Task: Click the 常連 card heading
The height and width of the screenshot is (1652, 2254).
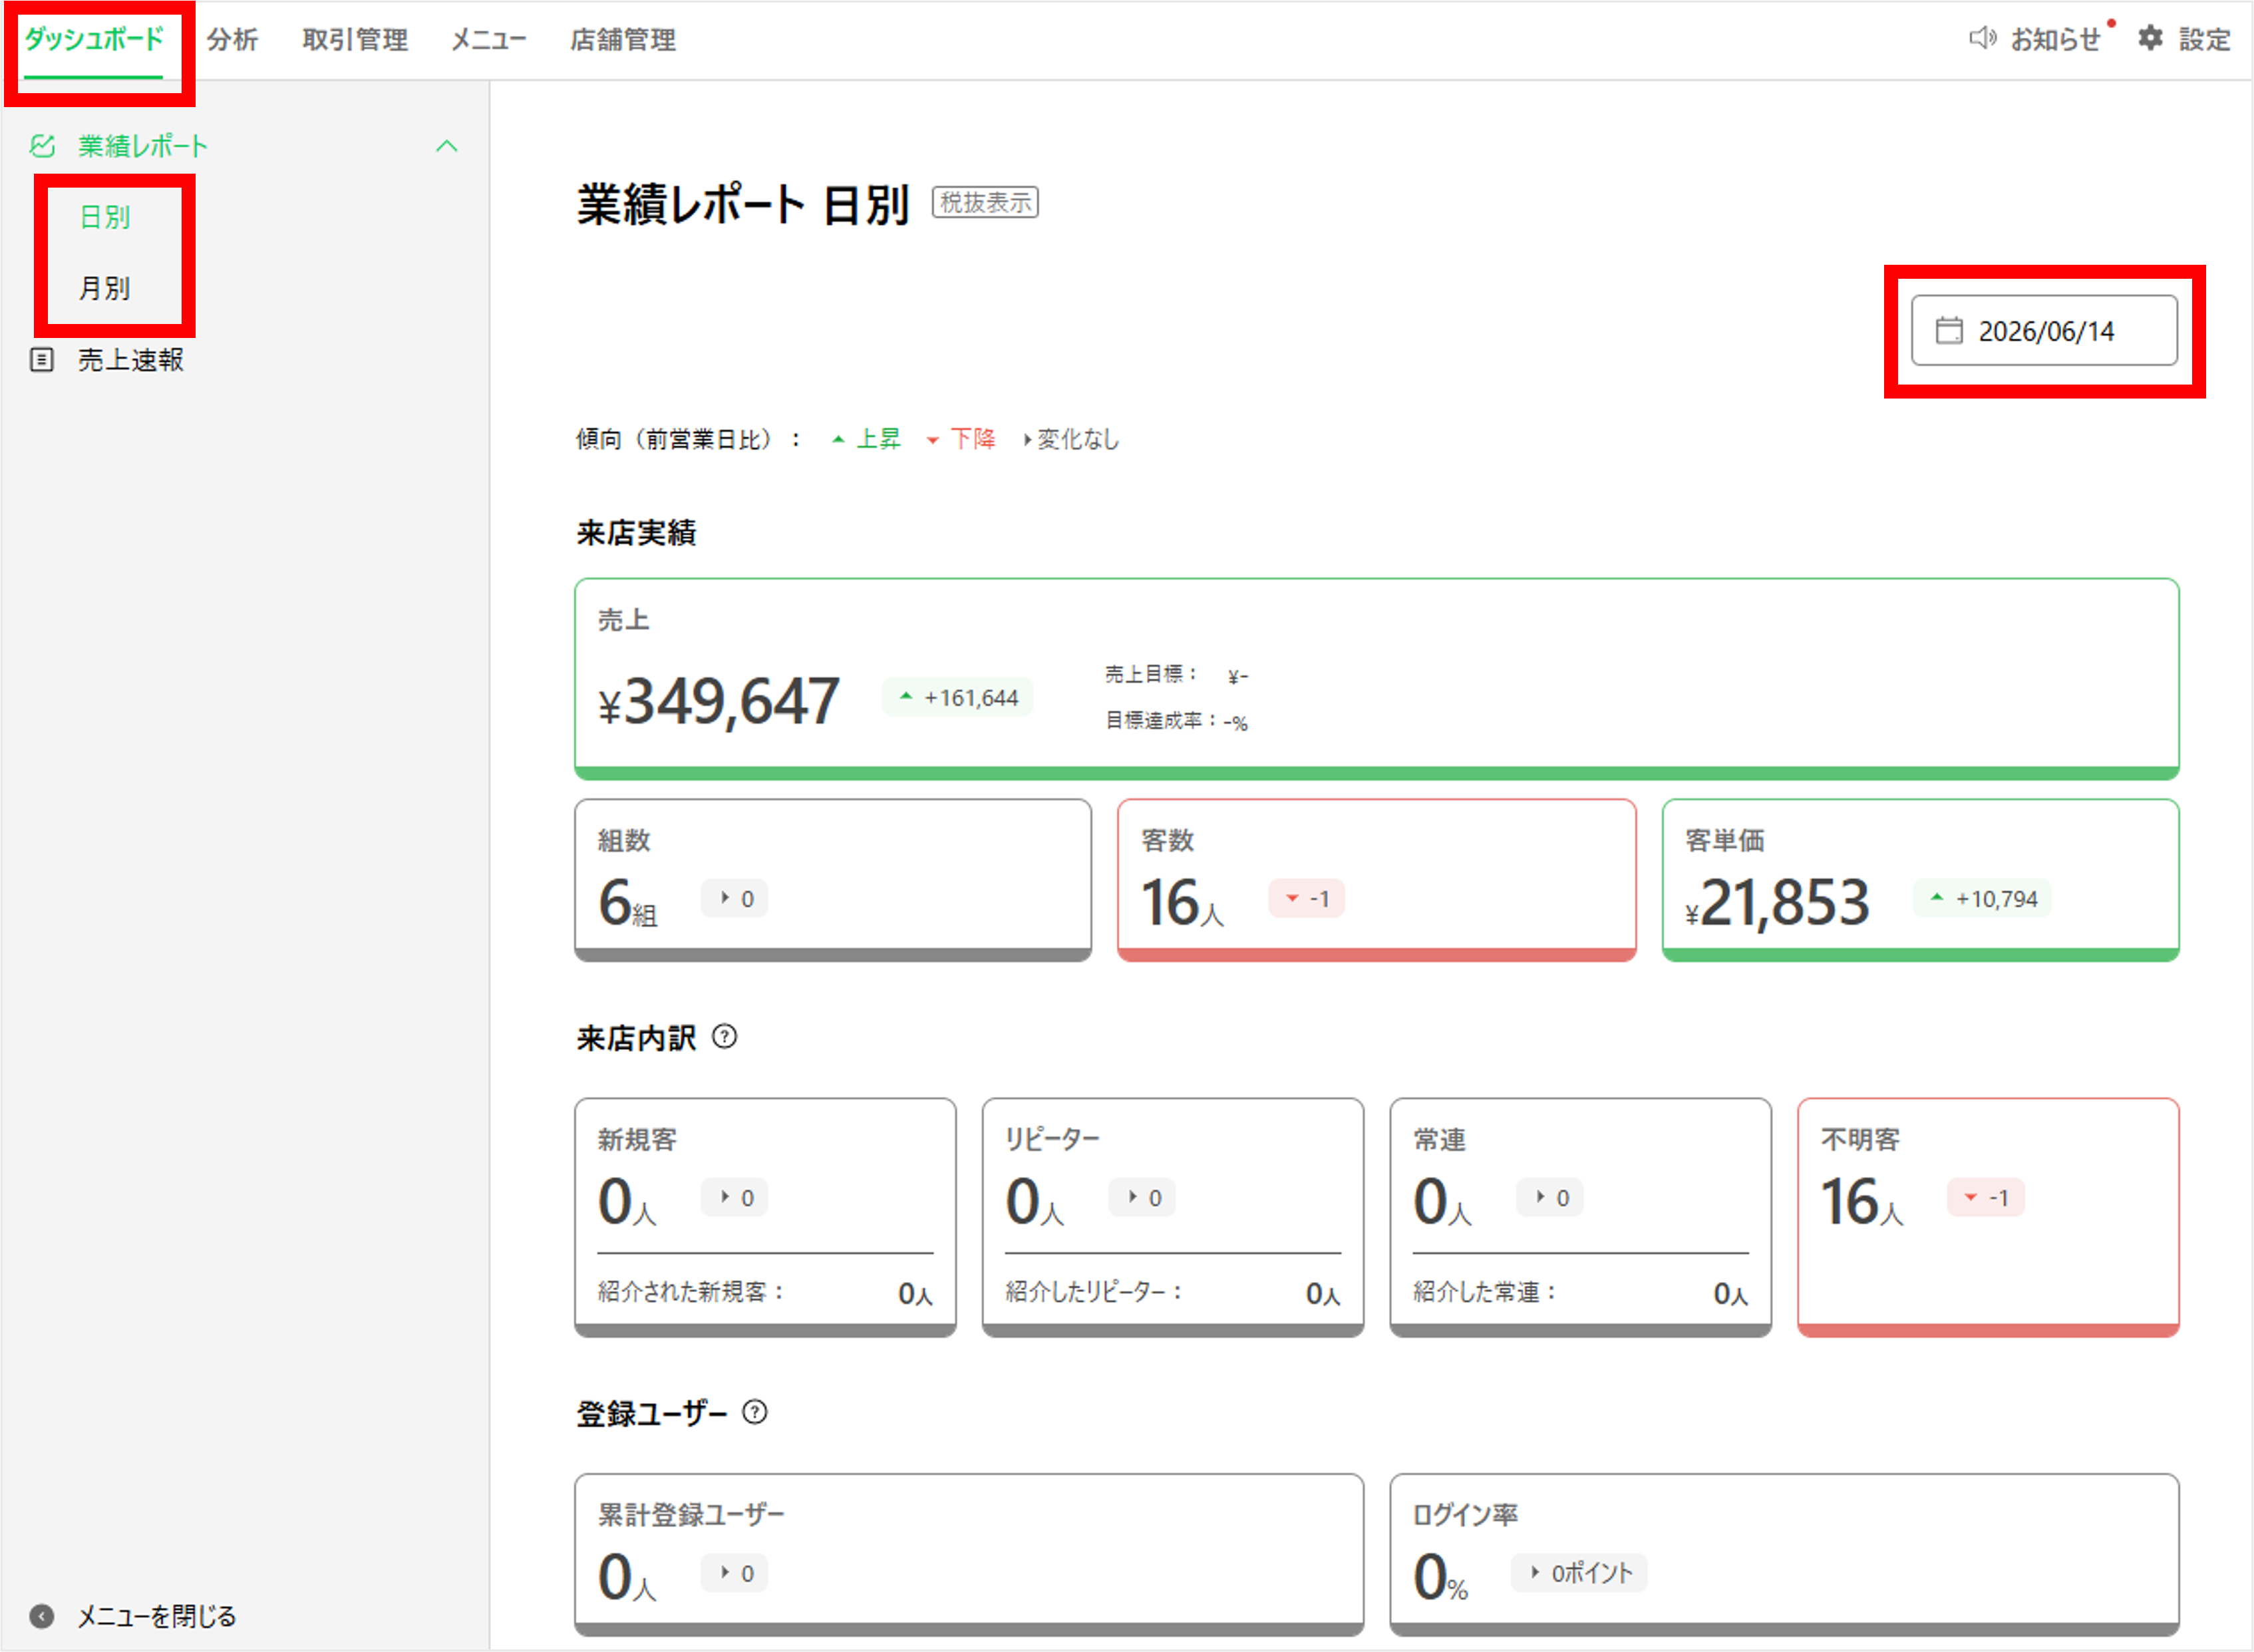Action: (1439, 1139)
